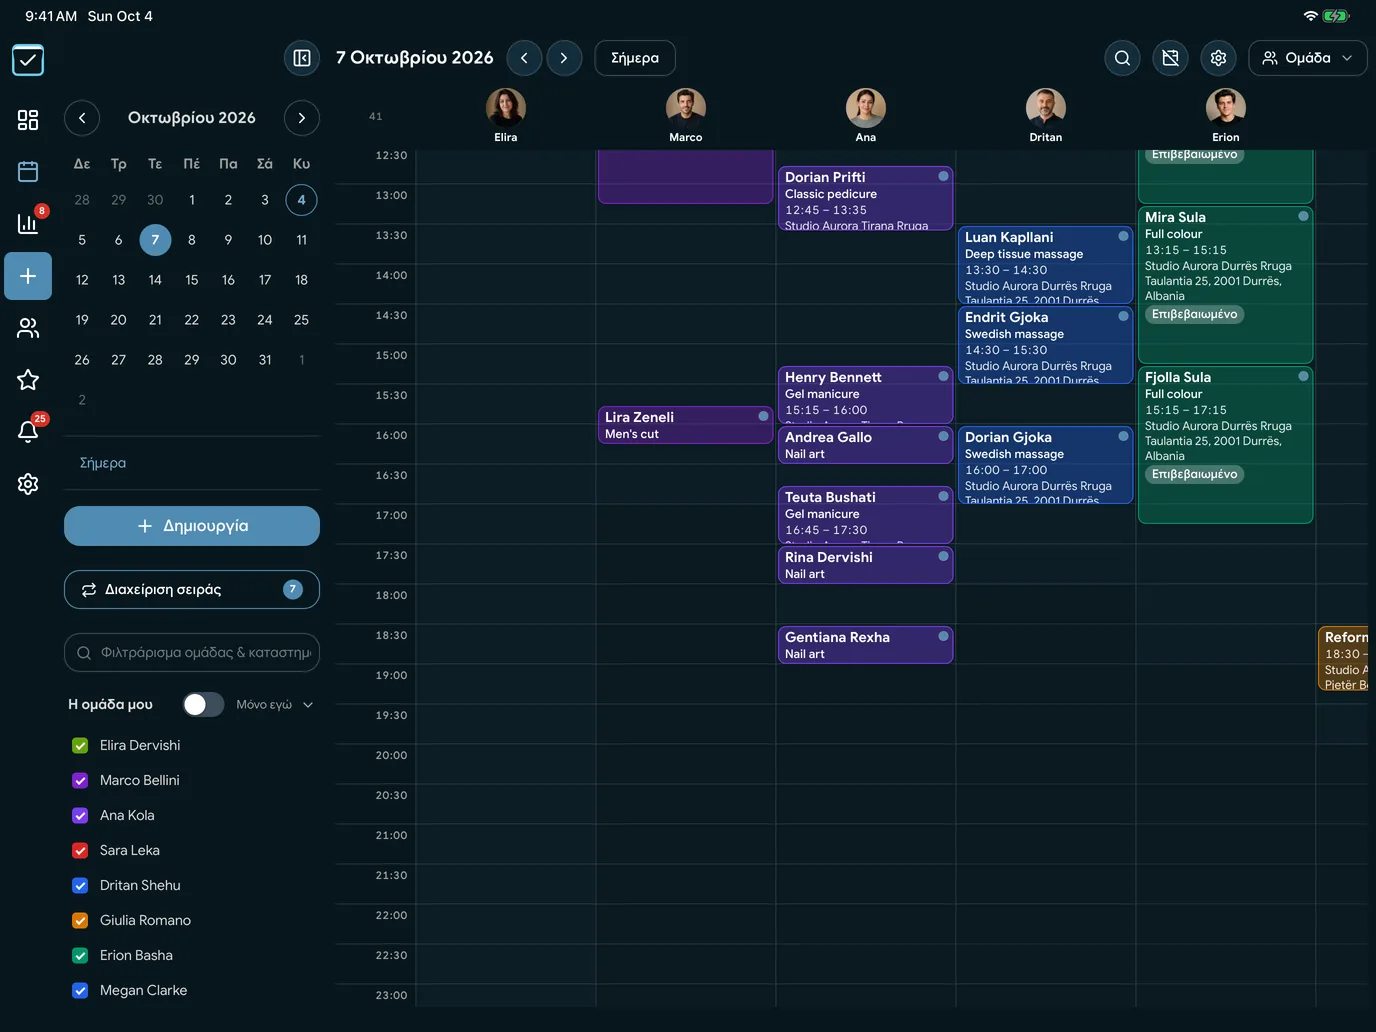
Task: Open Dorian Gjoka Swedish massage appointment
Action: pos(1045,465)
